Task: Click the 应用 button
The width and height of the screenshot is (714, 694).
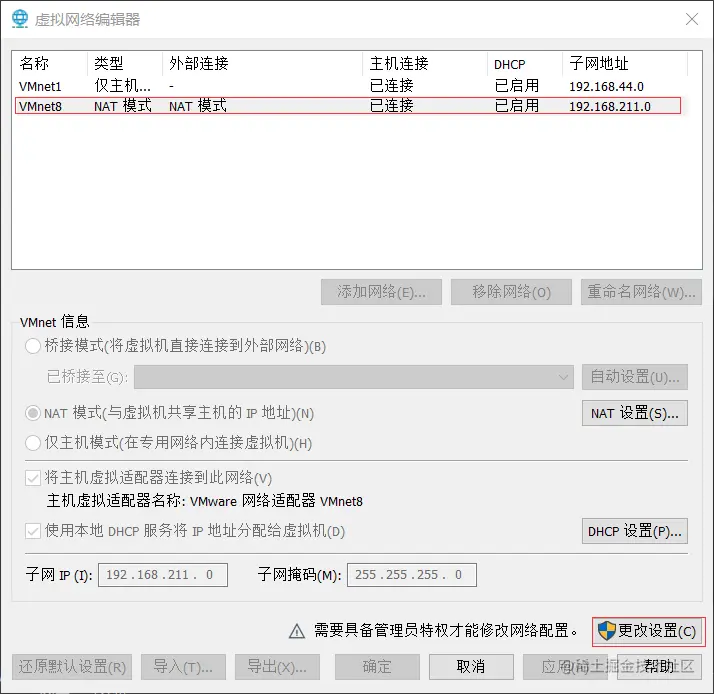Action: coord(565,667)
